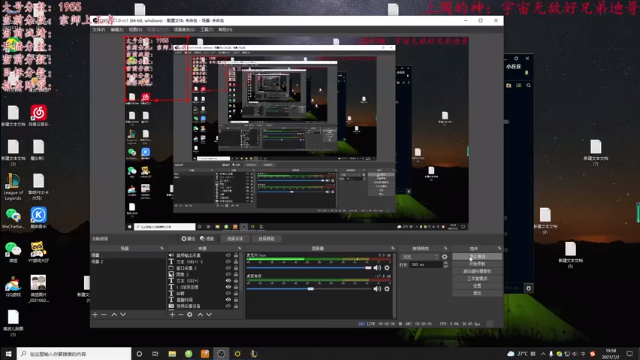This screenshot has height=360, width=640.
Task: Undock the 场景 panel via its header icon
Action: [162, 248]
